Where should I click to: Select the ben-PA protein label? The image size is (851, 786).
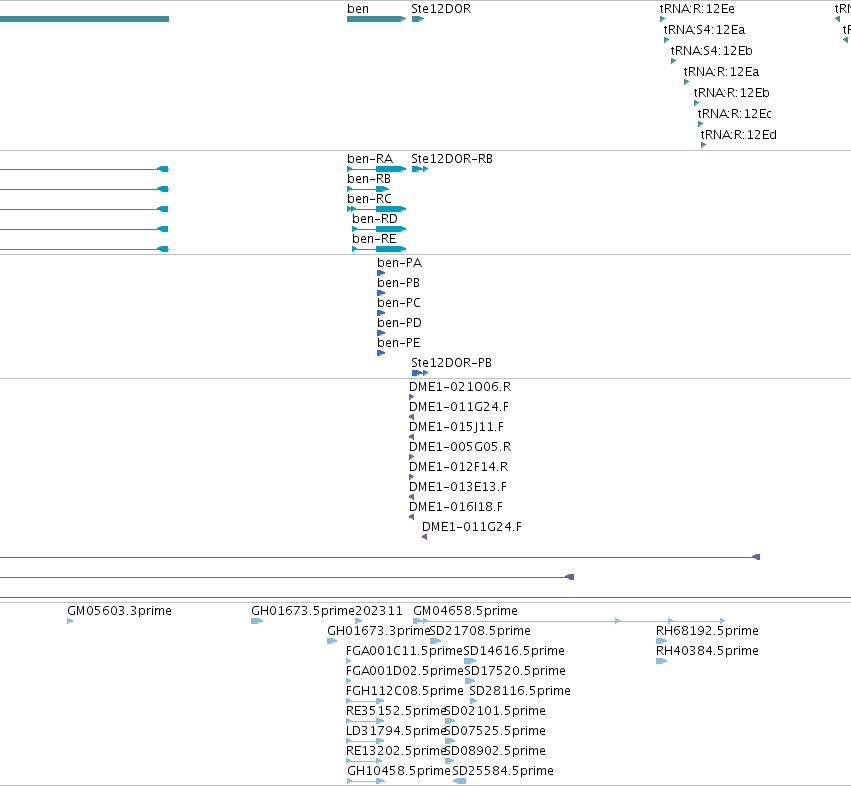(399, 263)
